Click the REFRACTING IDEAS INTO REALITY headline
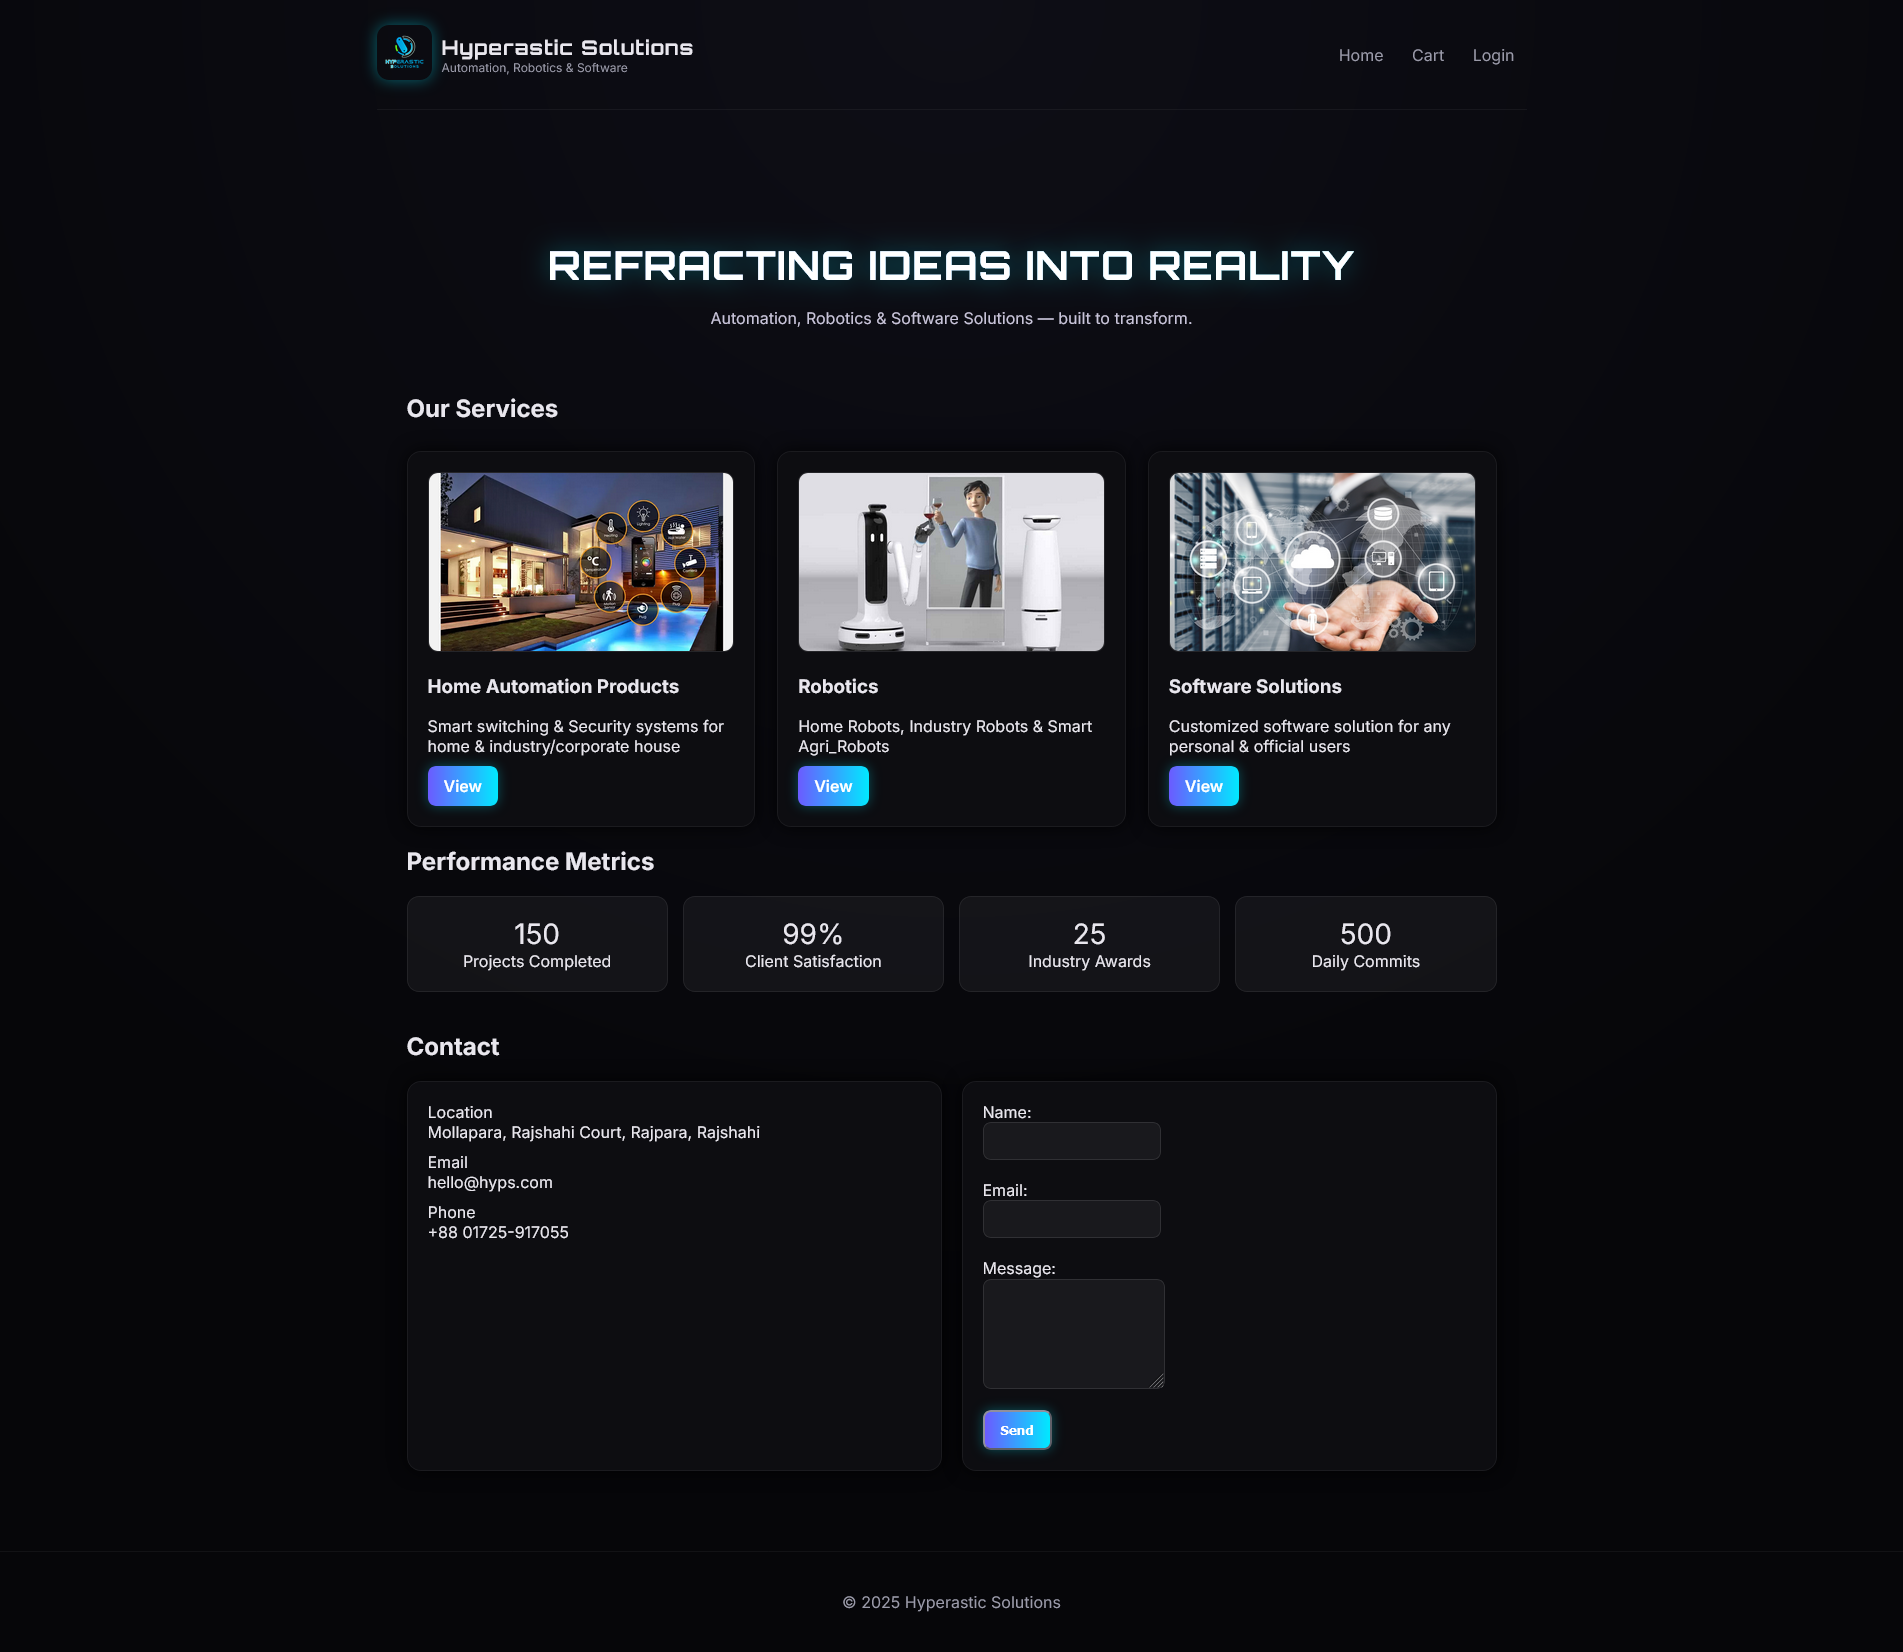The width and height of the screenshot is (1903, 1652). click(x=951, y=266)
